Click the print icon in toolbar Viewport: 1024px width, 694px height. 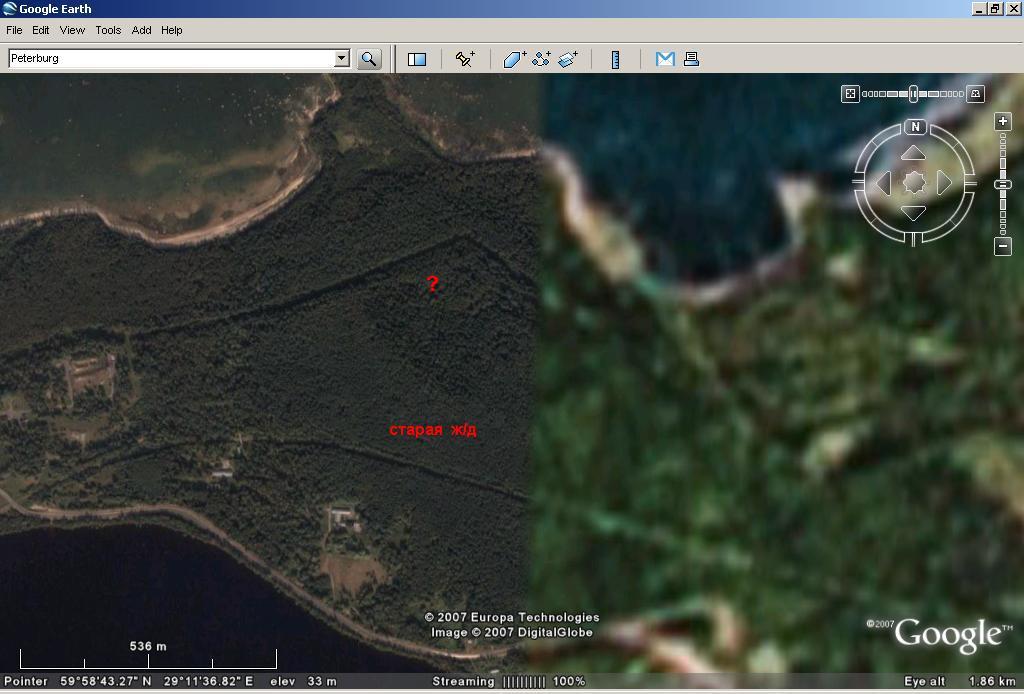pos(690,59)
